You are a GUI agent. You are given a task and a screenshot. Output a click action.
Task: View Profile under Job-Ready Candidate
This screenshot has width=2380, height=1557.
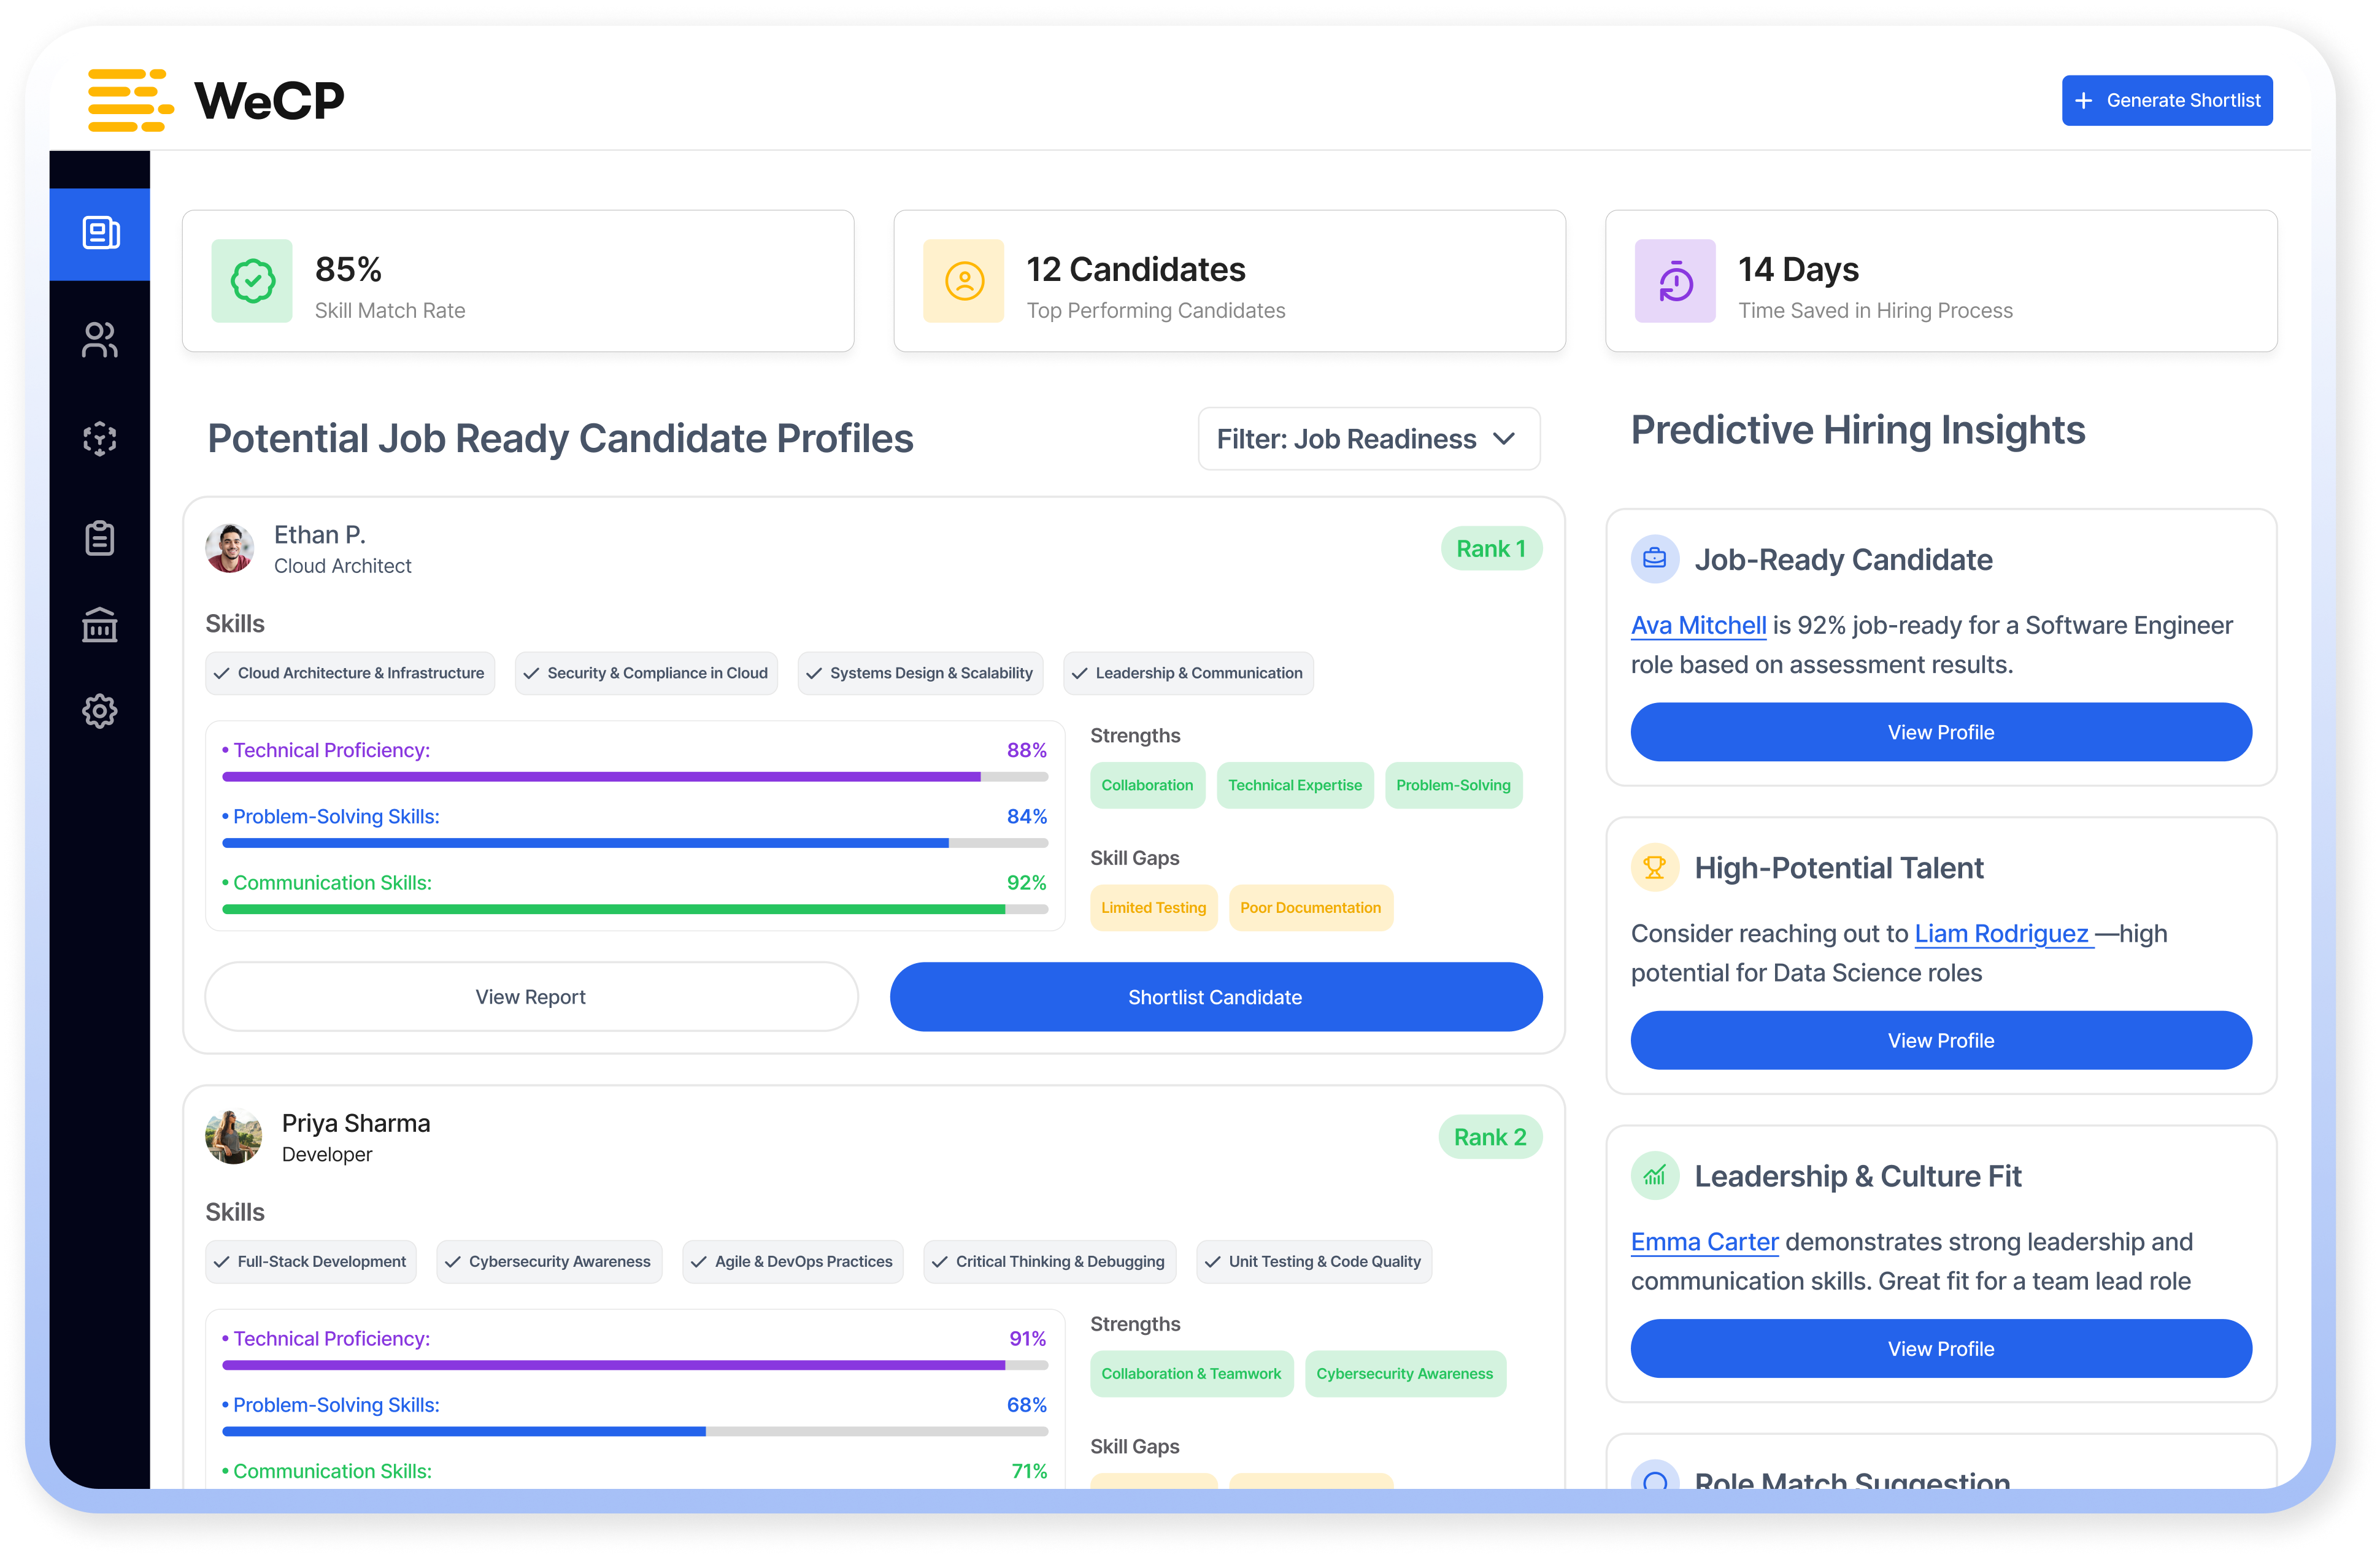click(1941, 732)
